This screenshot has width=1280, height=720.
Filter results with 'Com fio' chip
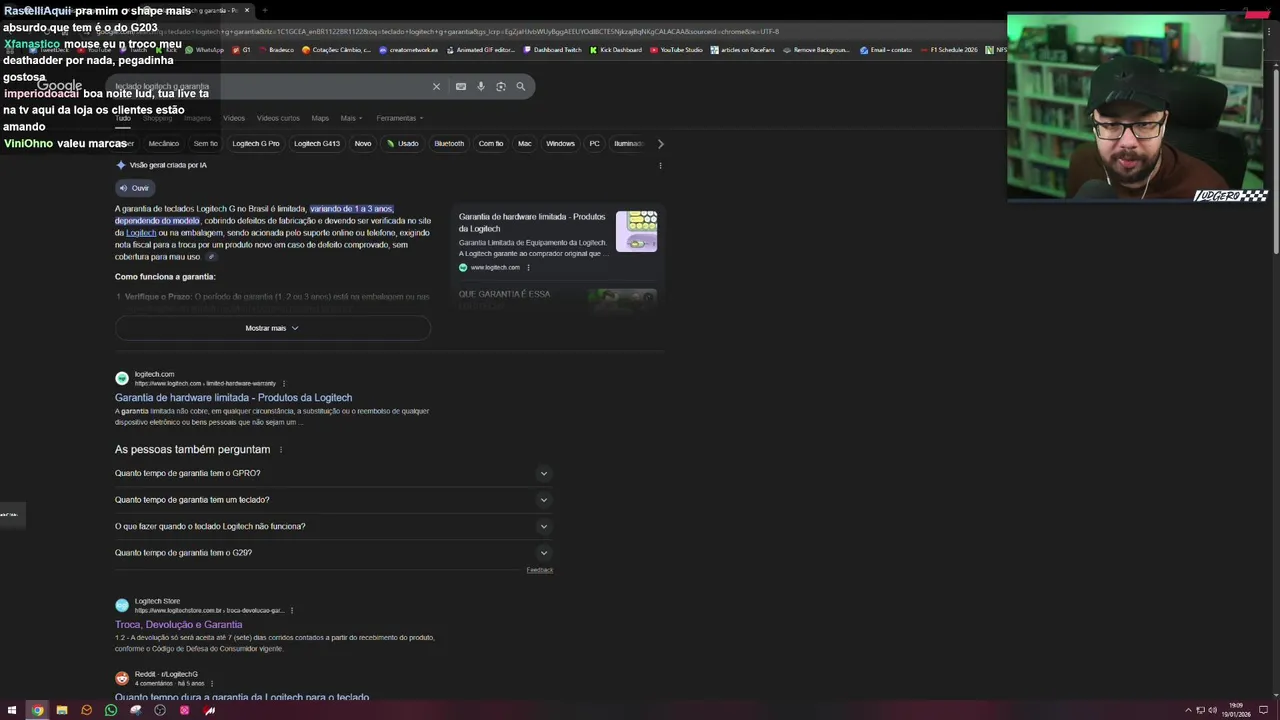tap(491, 143)
